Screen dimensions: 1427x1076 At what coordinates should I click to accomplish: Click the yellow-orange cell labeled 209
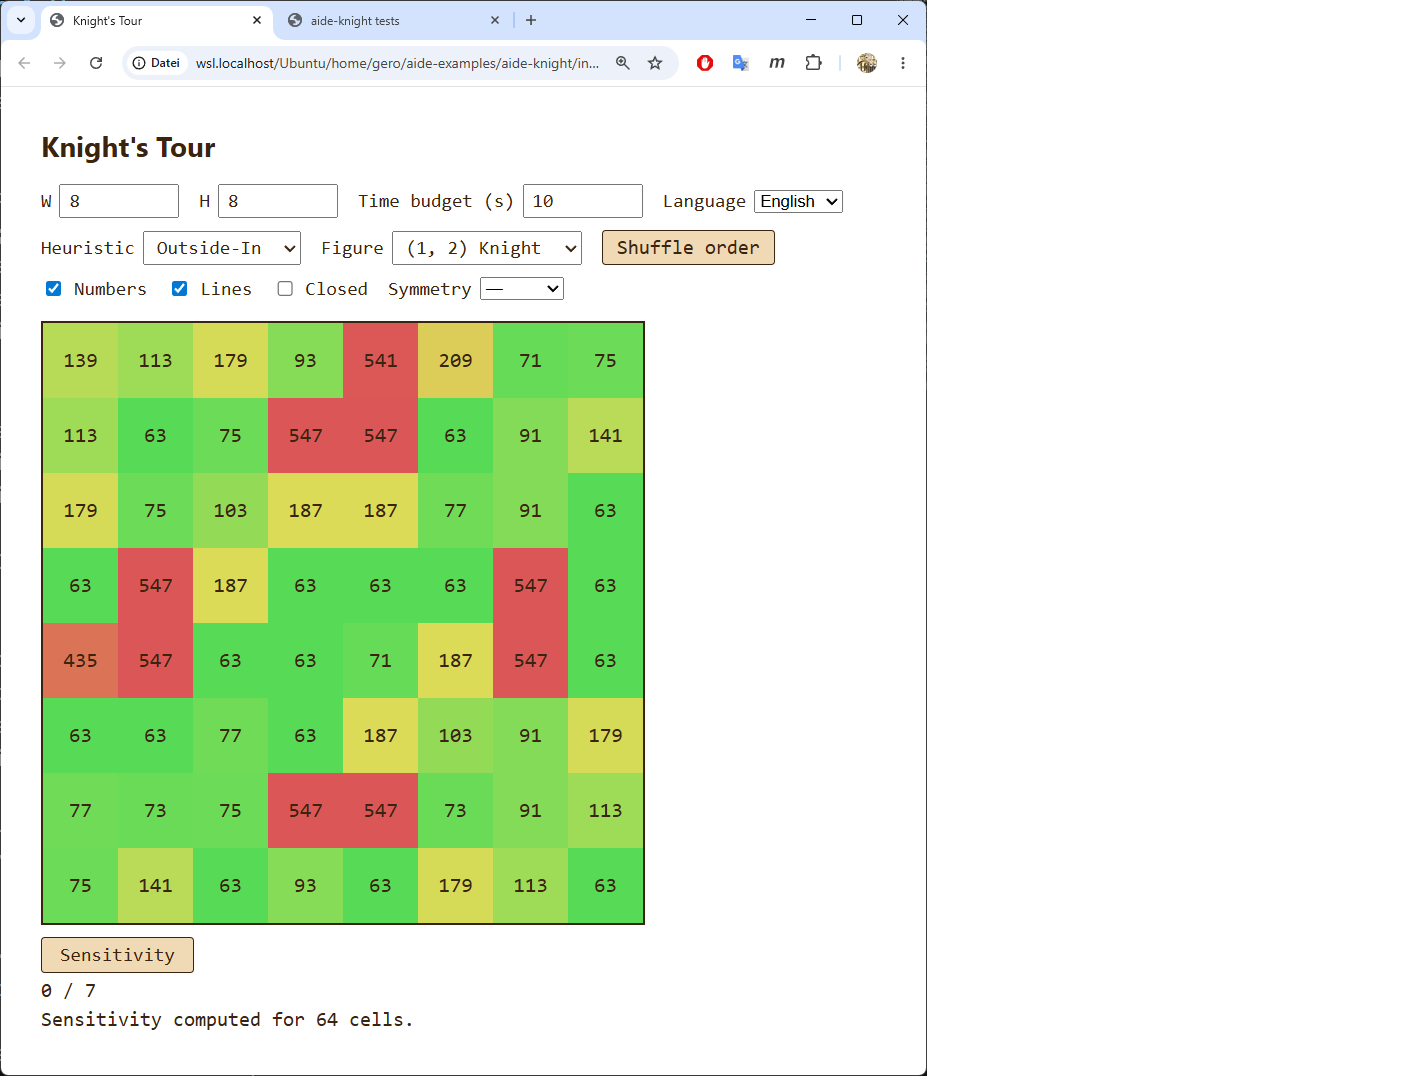(x=455, y=360)
